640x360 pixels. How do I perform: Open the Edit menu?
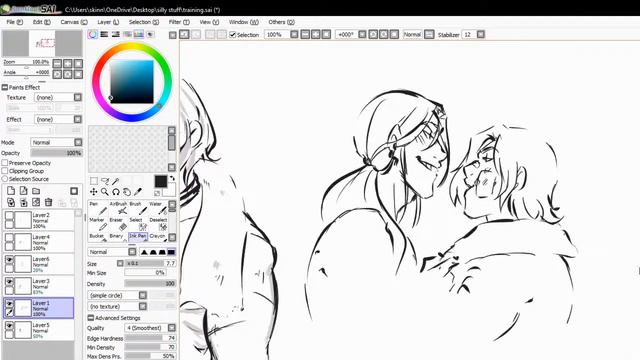[x=42, y=22]
